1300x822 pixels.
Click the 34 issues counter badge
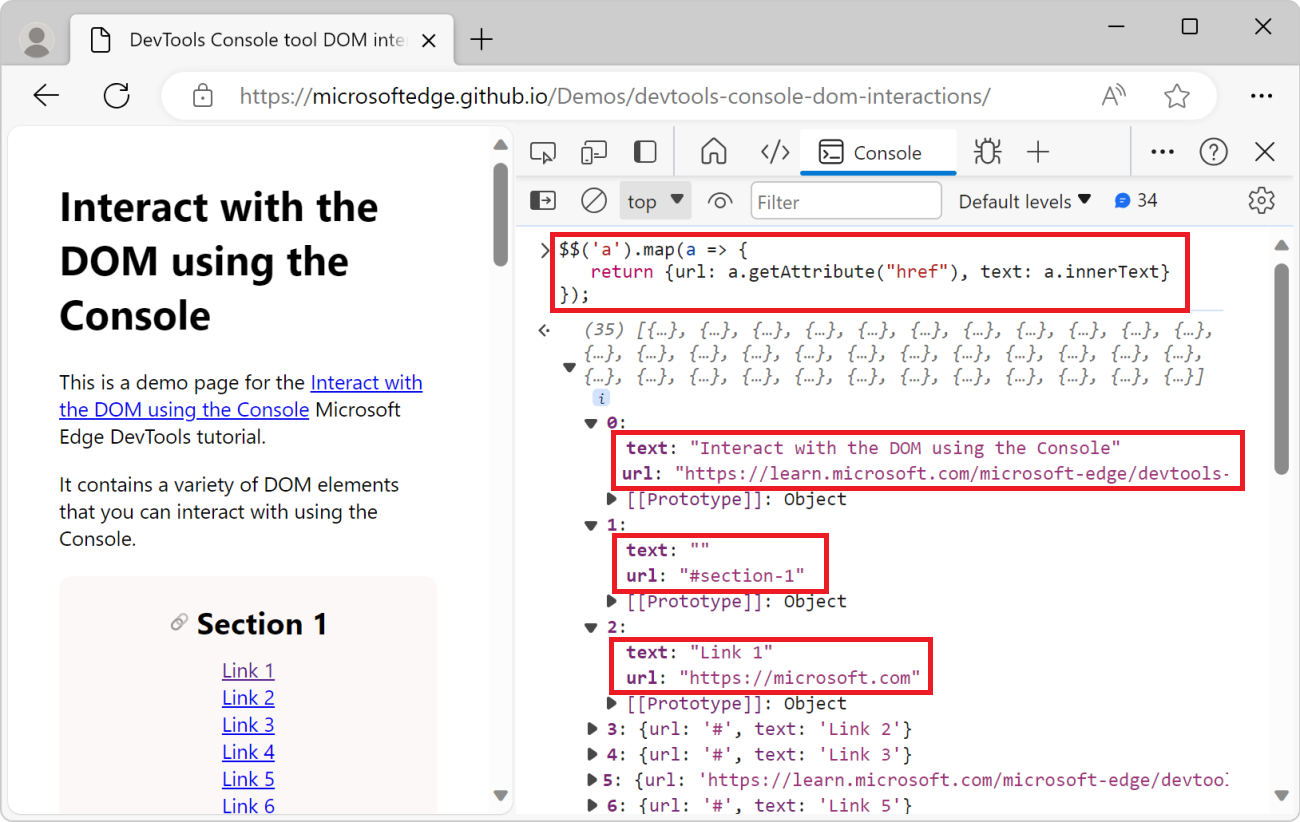[x=1136, y=200]
